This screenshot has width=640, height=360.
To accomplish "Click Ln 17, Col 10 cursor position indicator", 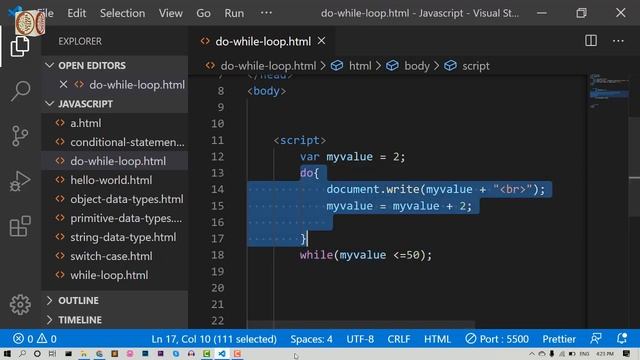I will pos(214,339).
